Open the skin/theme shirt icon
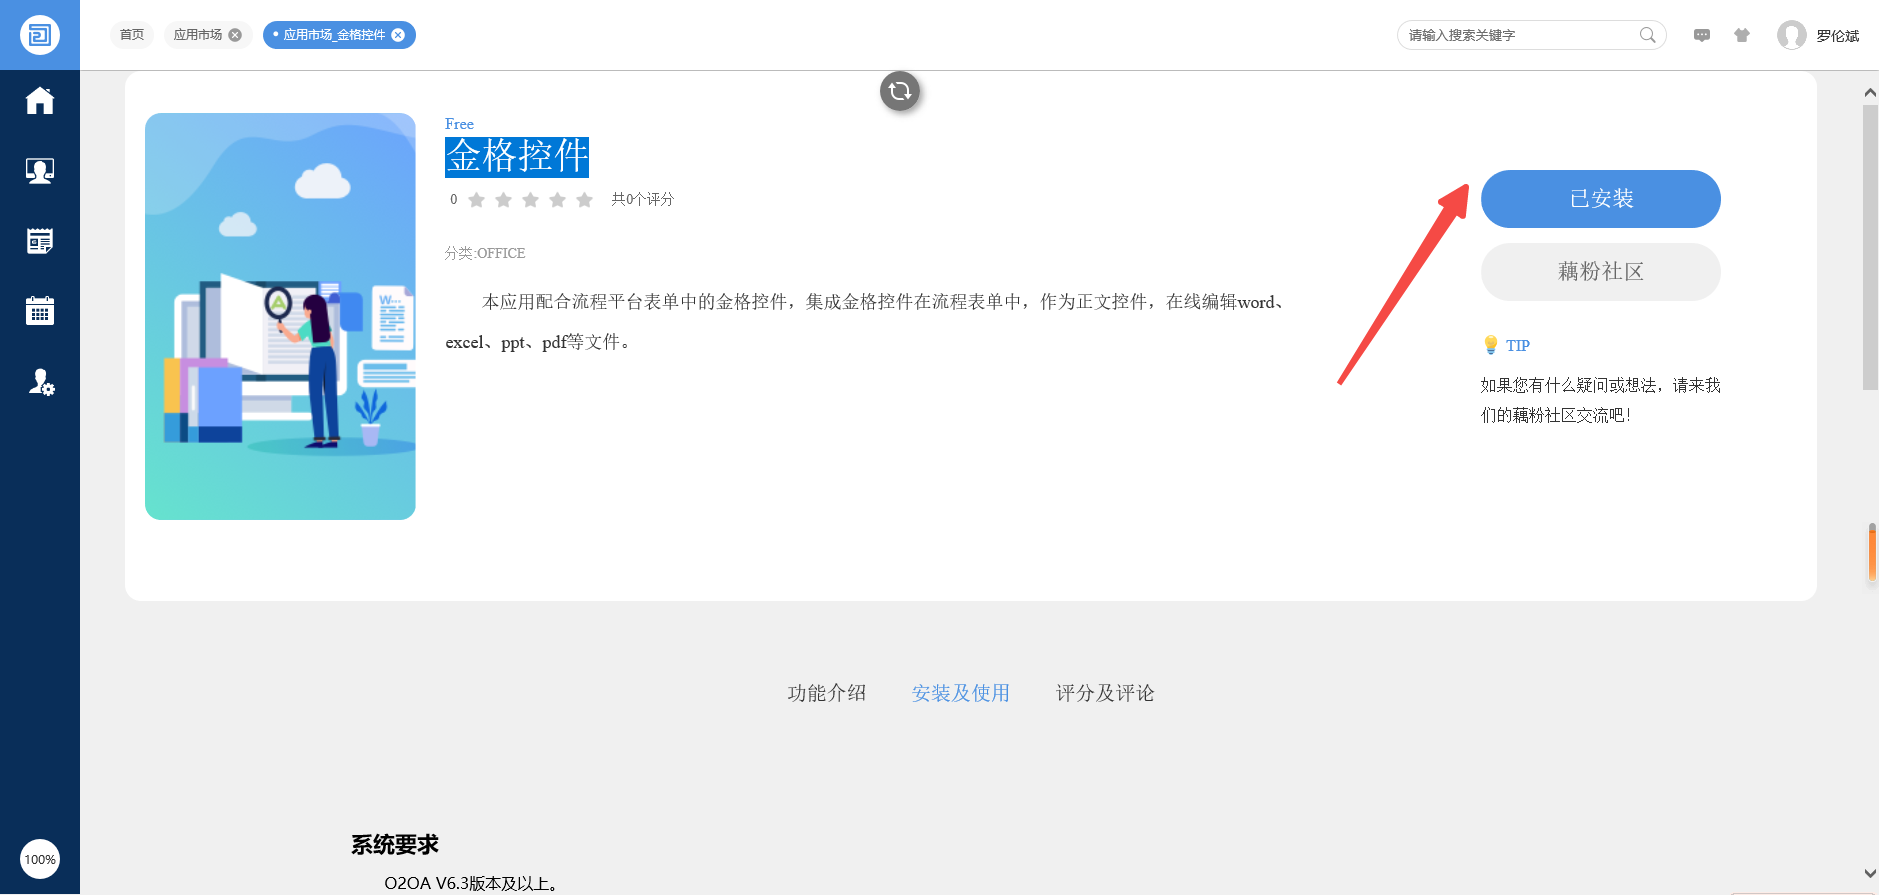 (x=1742, y=35)
